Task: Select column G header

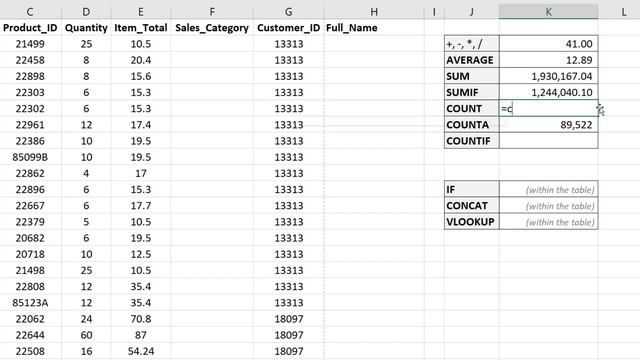Action: click(289, 12)
